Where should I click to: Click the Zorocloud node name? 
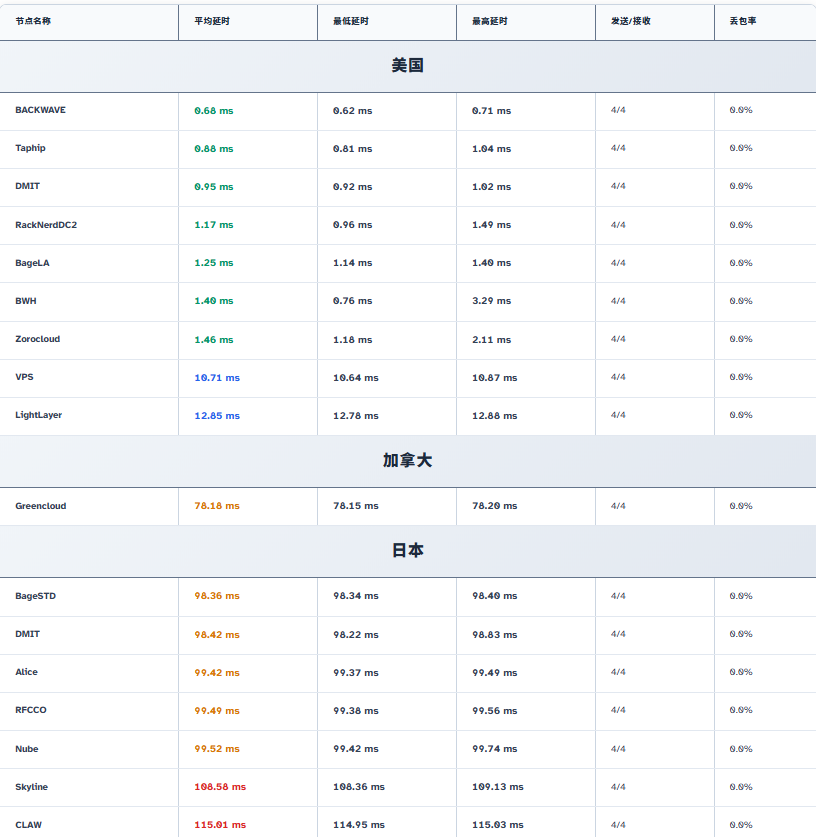tap(37, 339)
